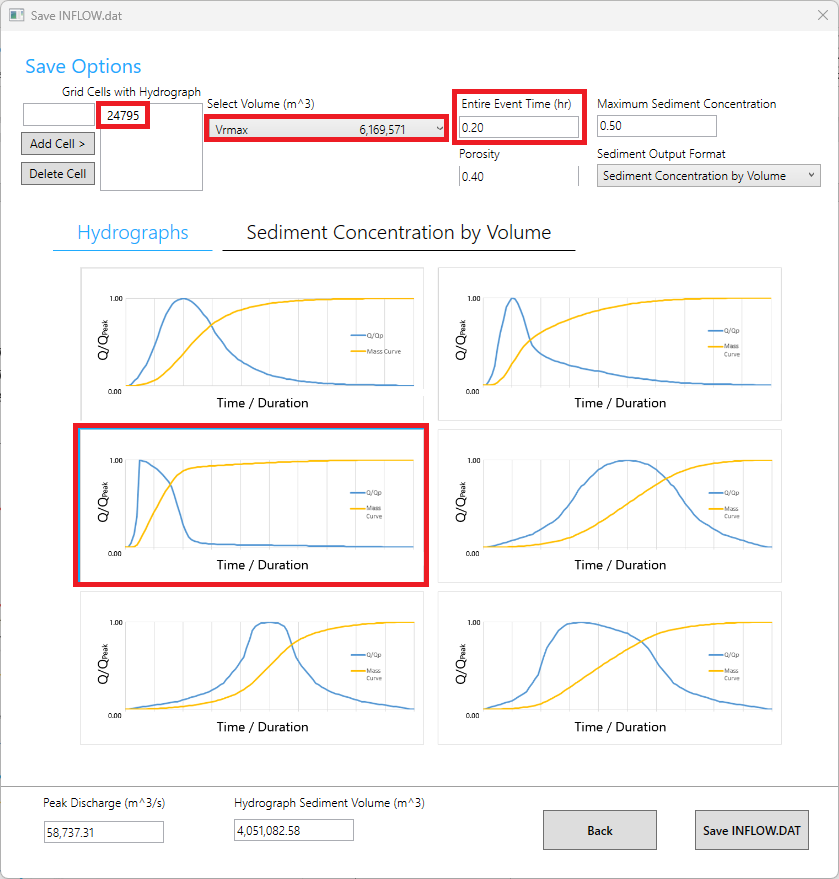839x879 pixels.
Task: Click the empty grid cell entry field
Action: (58, 115)
